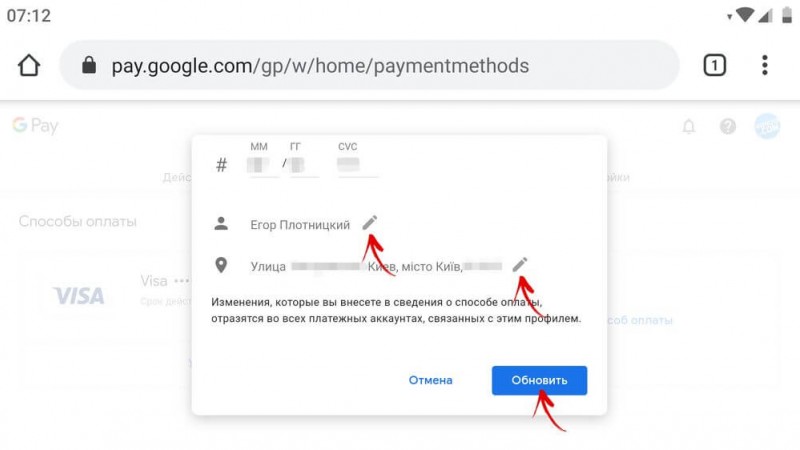Edit cardholder name Егор Плотницкий pencil
Image resolution: width=800 pixels, height=450 pixels.
tap(369, 222)
